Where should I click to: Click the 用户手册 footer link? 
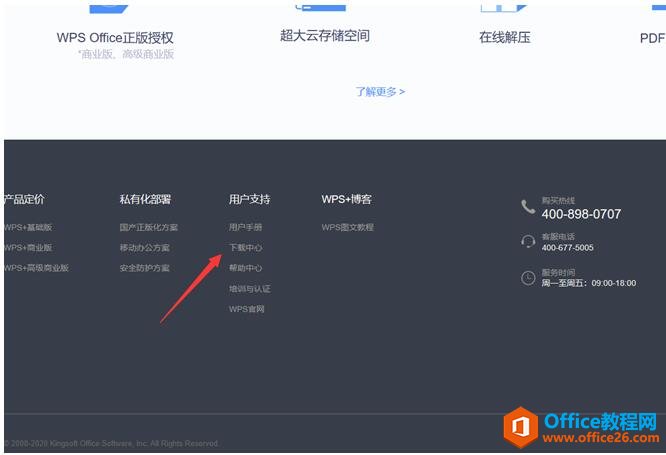(246, 227)
